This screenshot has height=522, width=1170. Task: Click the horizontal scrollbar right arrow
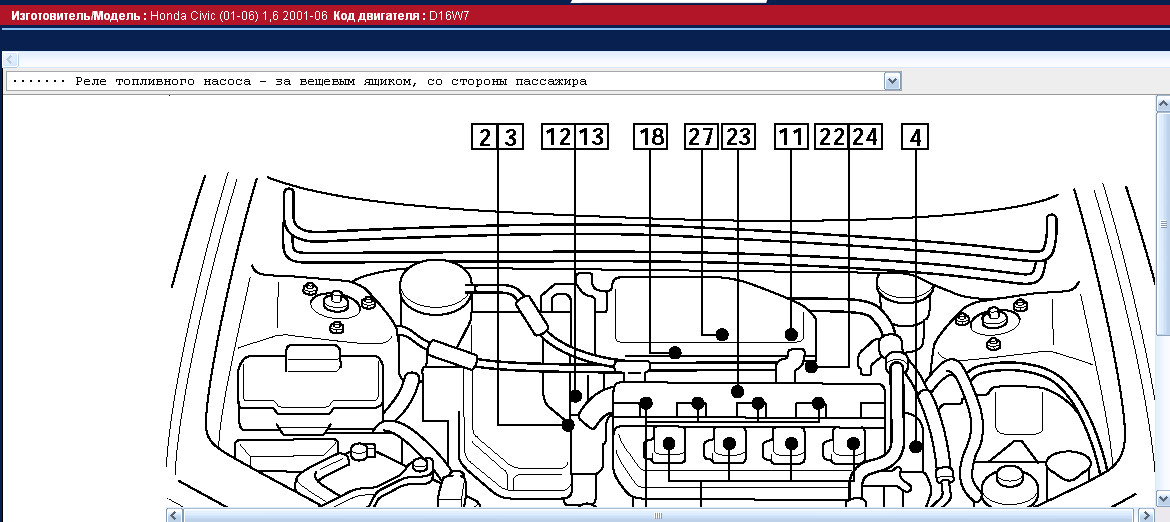click(1148, 515)
